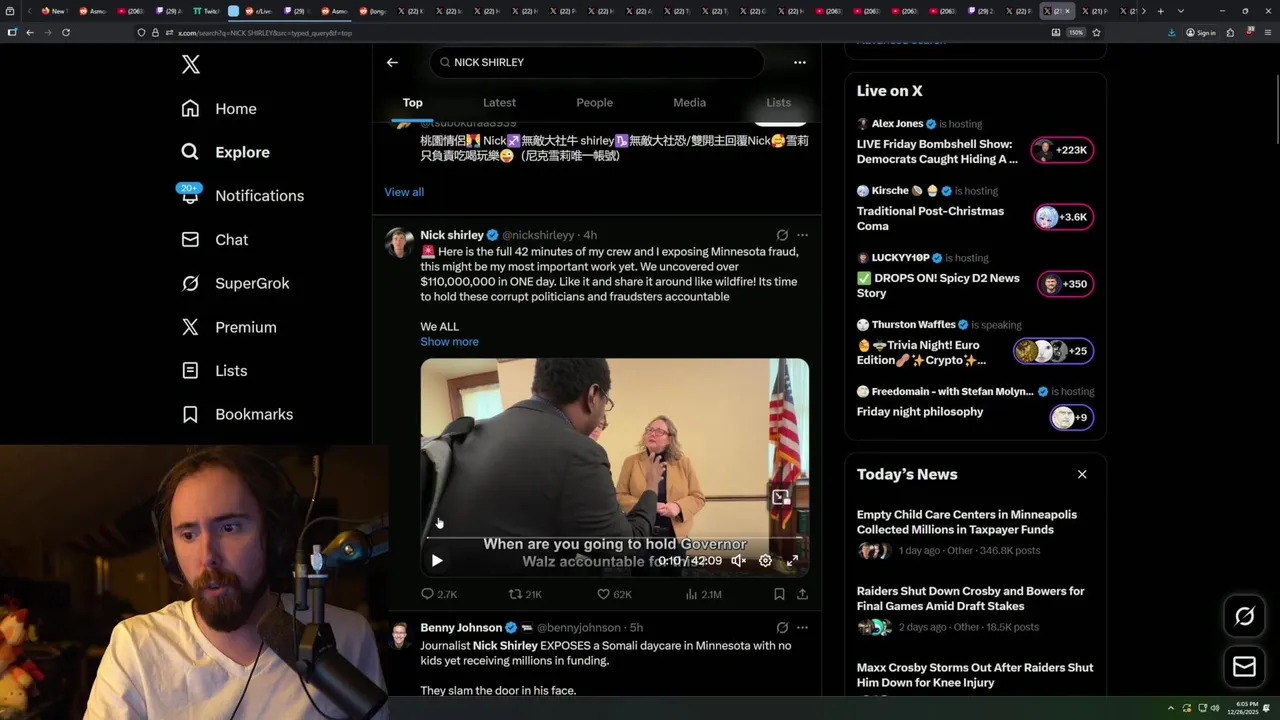1280x720 pixels.
Task: Open Bookmarks from sidebar
Action: tap(237, 414)
